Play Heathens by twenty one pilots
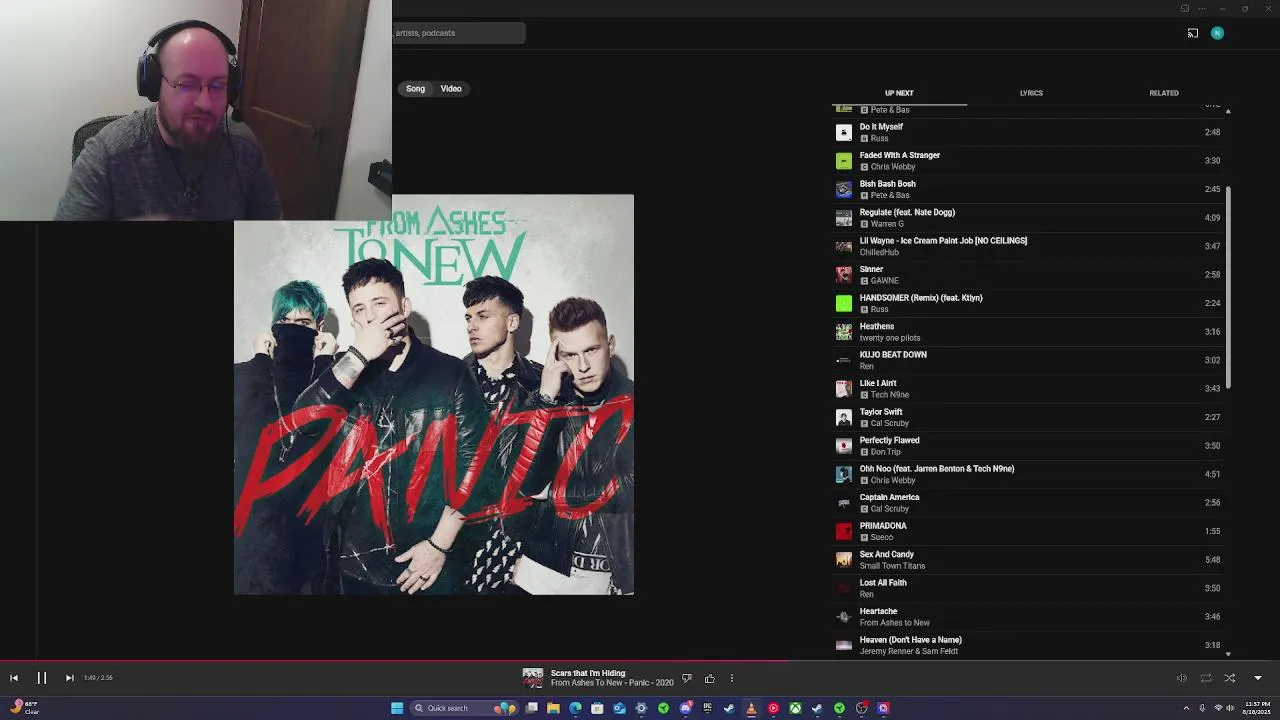Viewport: 1280px width, 720px height. coord(1028,332)
